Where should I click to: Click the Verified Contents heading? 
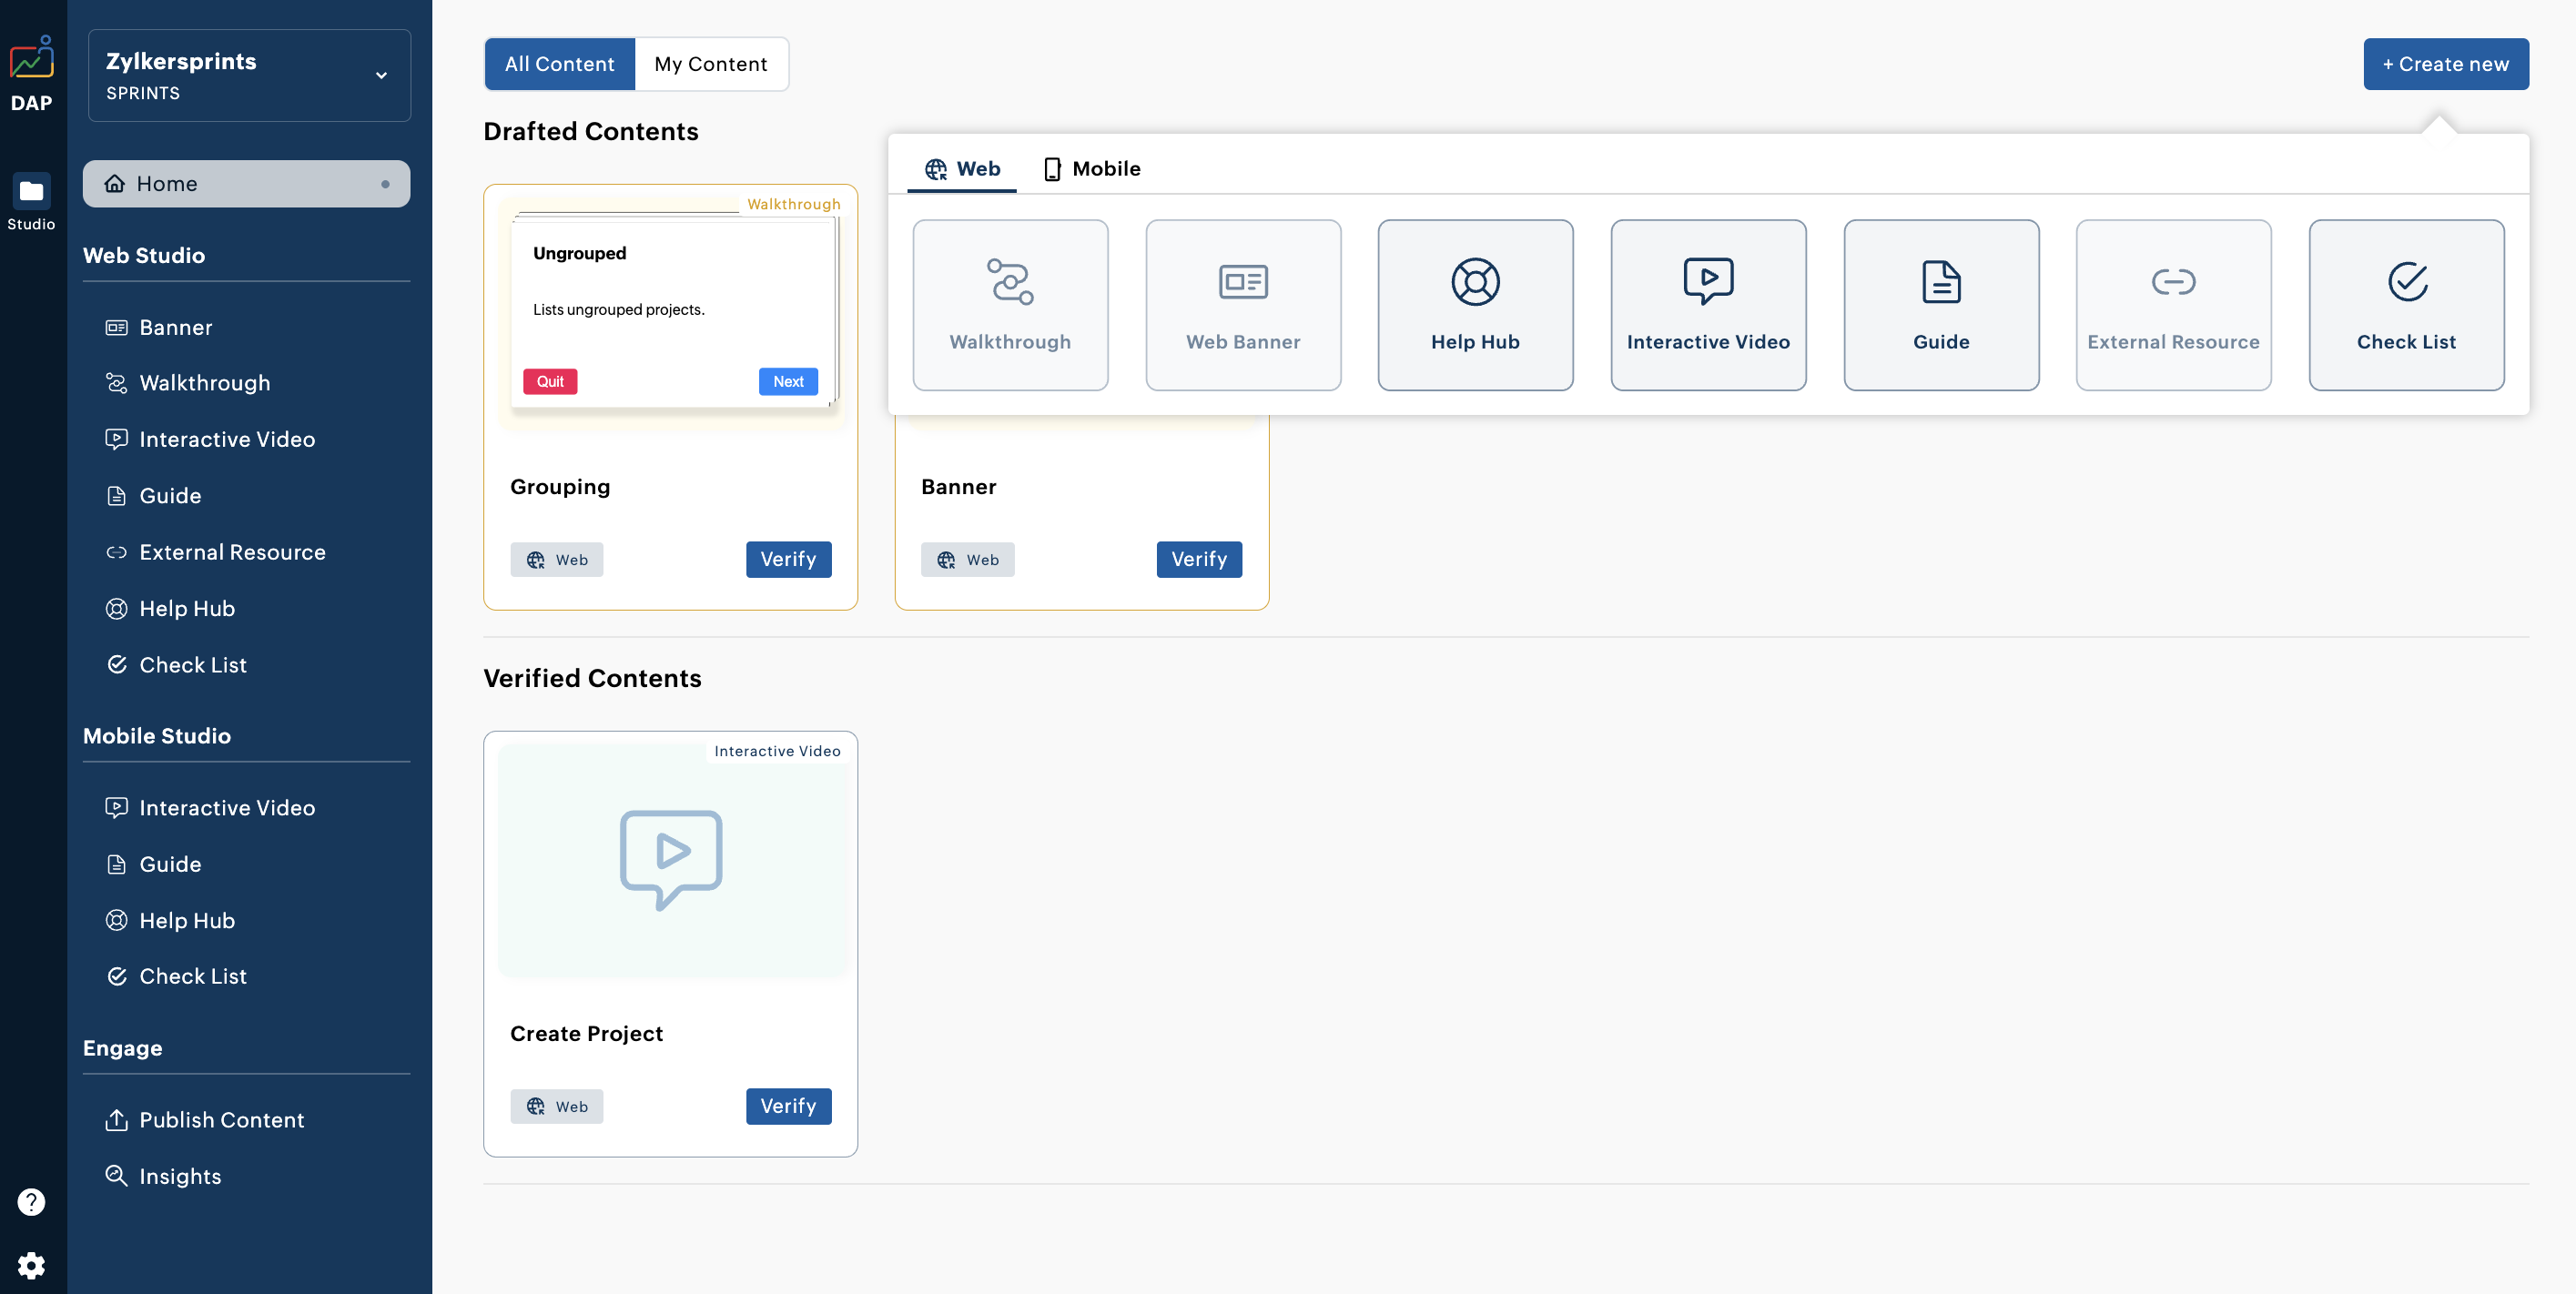coord(592,678)
